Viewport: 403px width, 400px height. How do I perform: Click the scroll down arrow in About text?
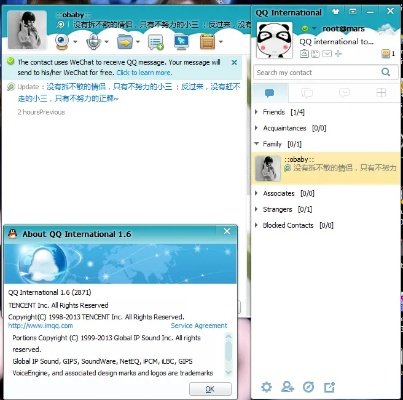228,373
